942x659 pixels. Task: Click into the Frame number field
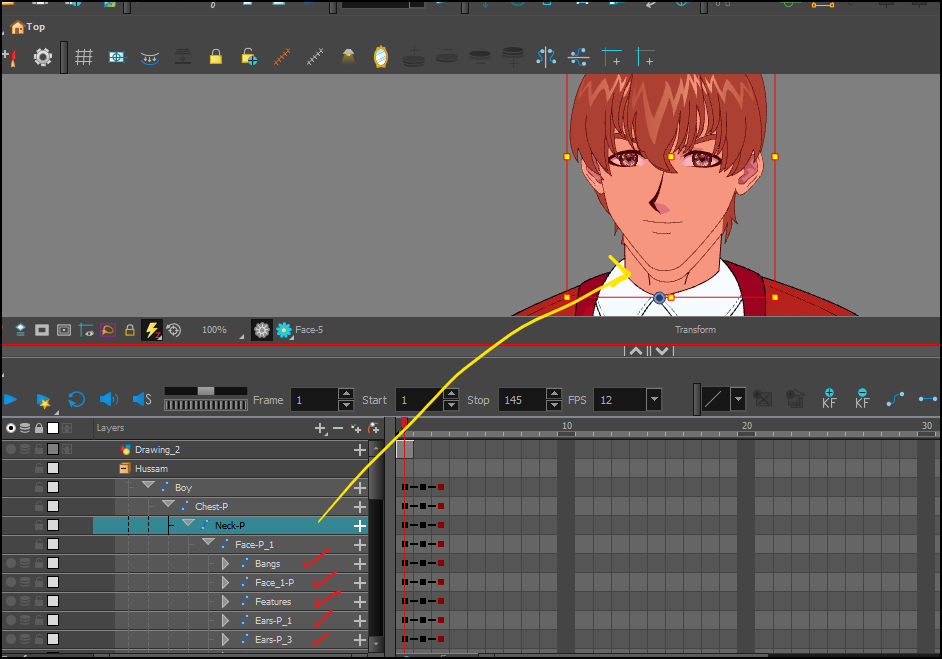click(x=314, y=400)
